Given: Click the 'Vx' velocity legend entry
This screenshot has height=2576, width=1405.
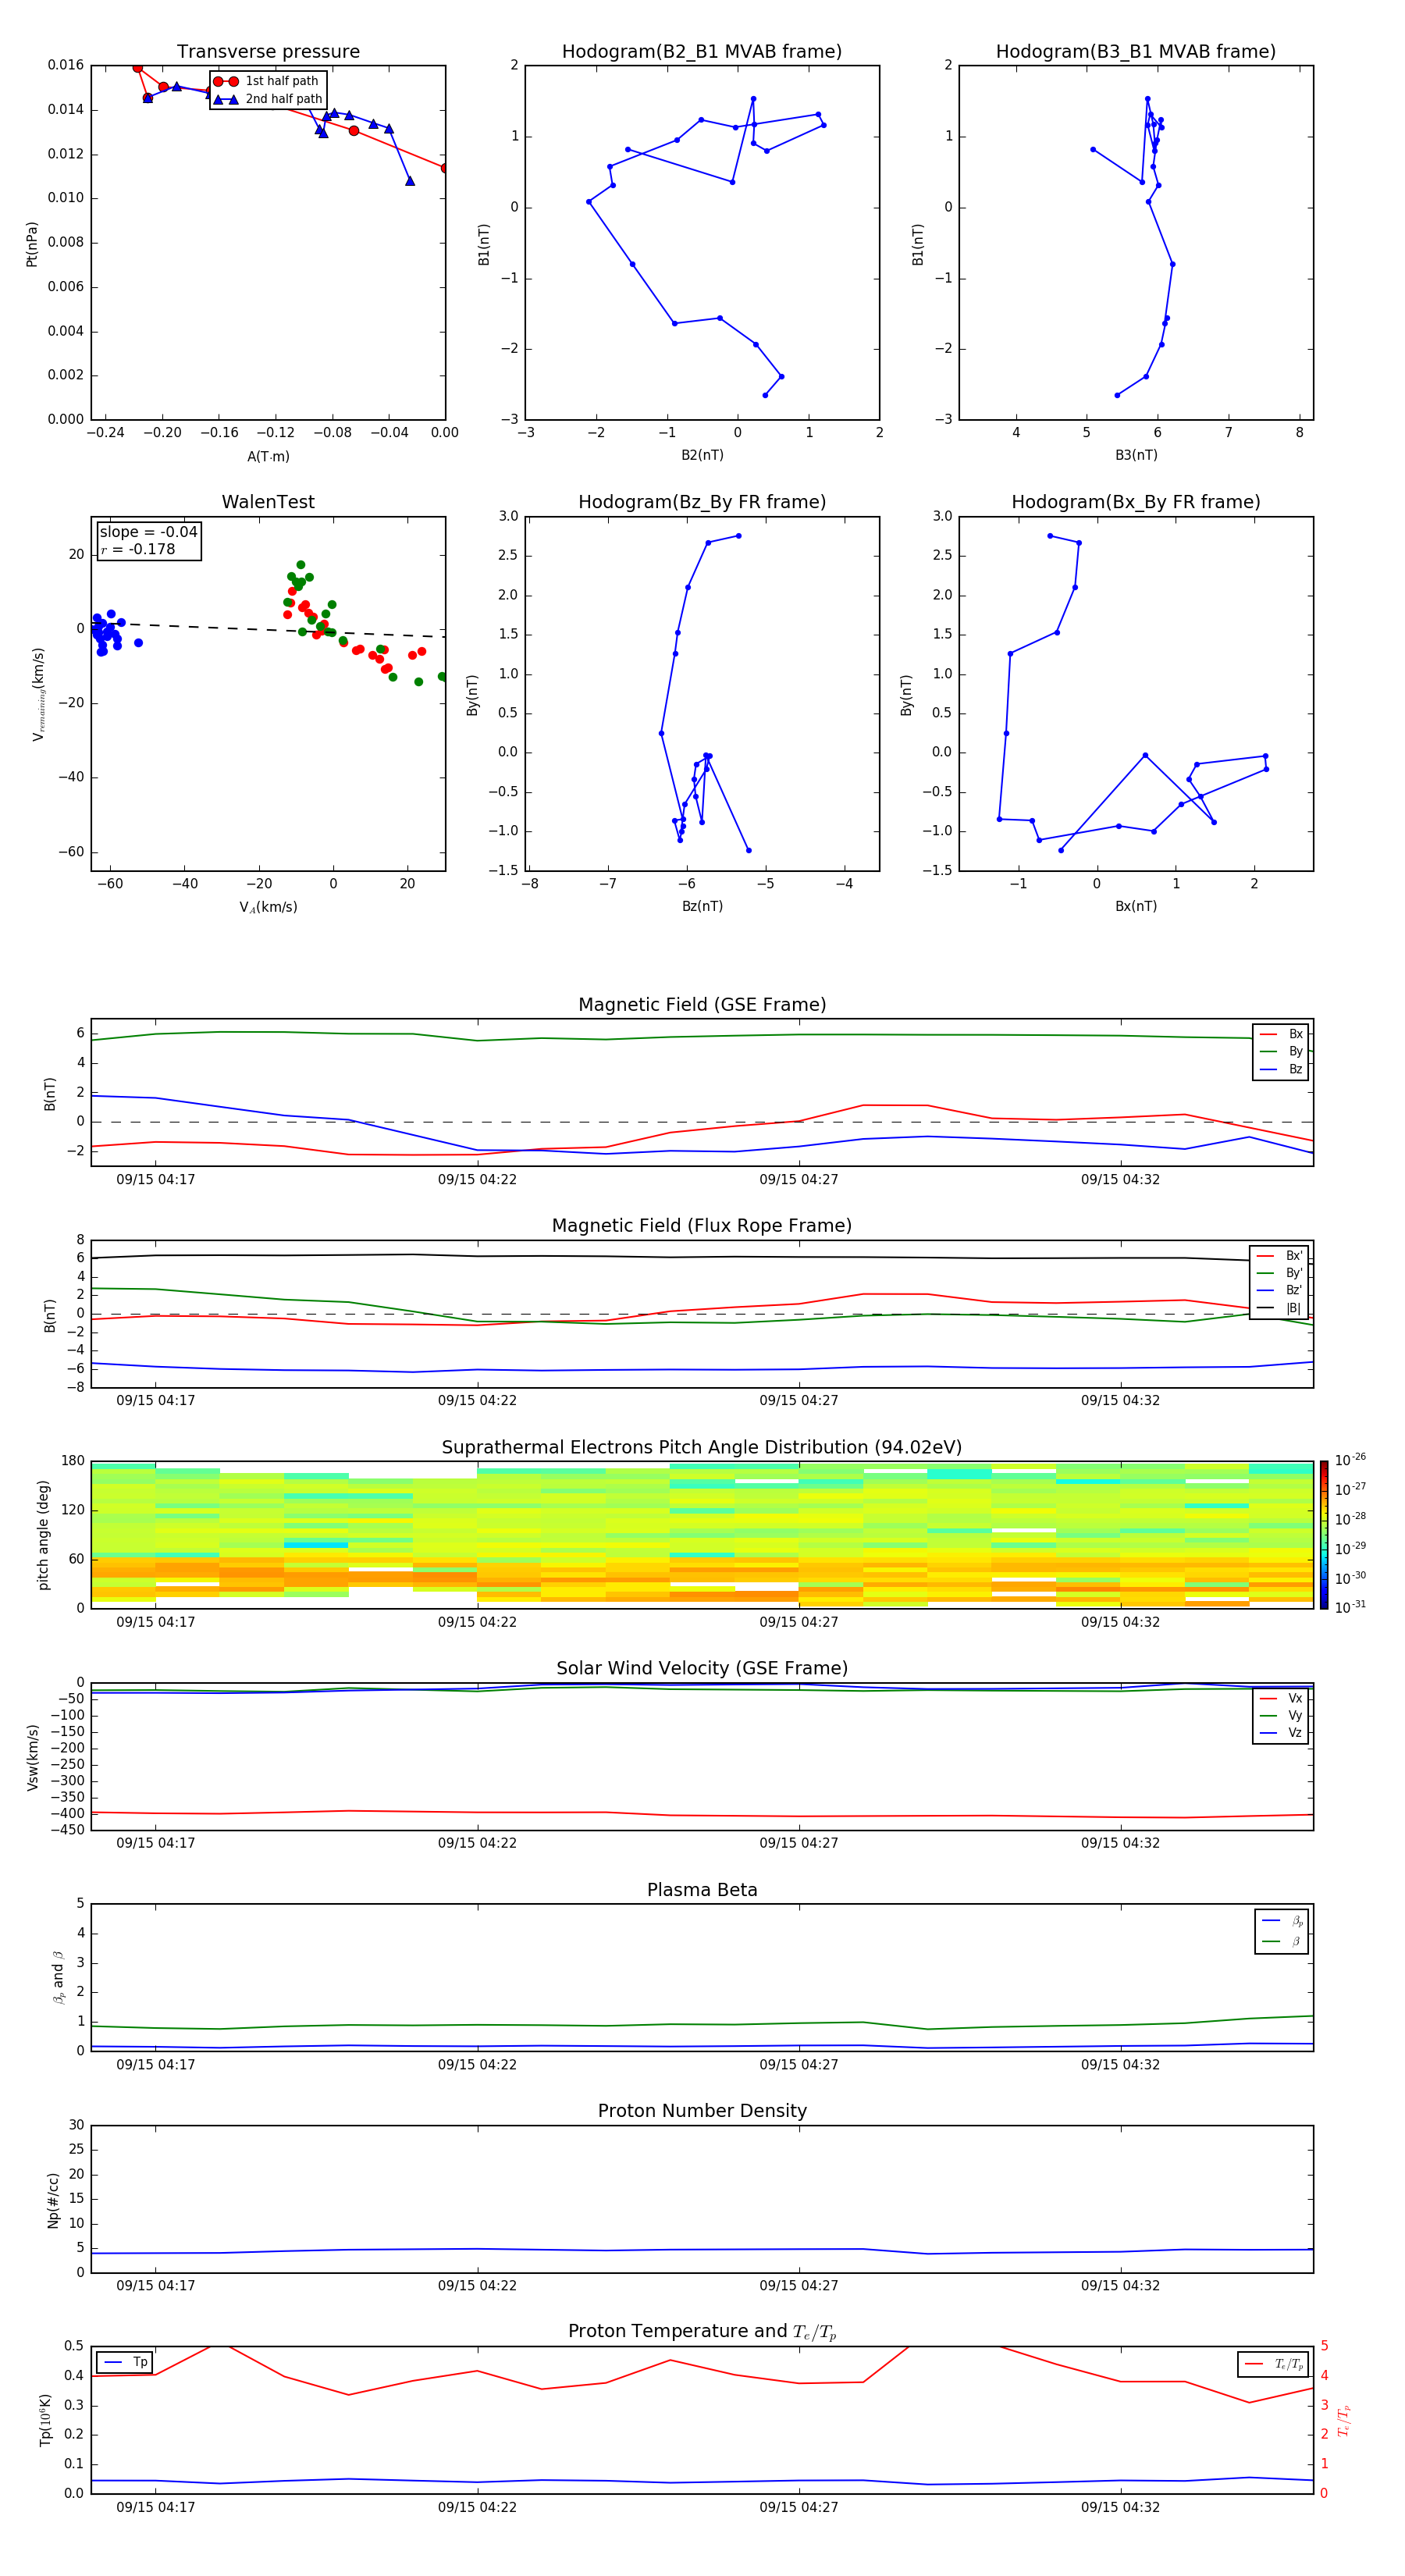Looking at the screenshot, I should (1281, 1699).
